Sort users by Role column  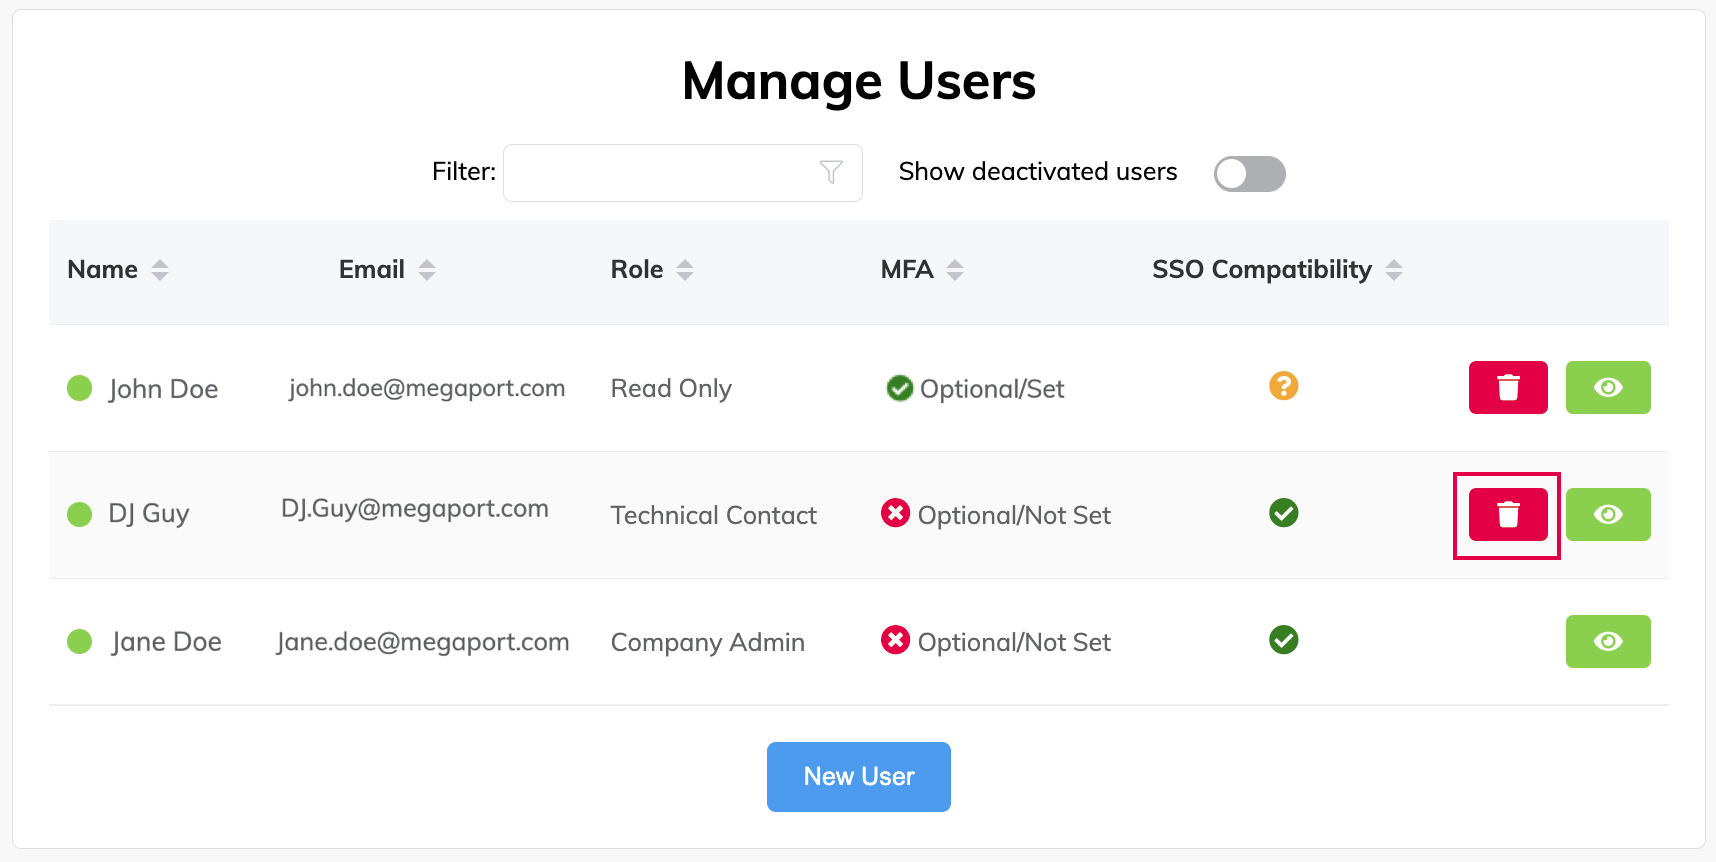click(x=685, y=270)
